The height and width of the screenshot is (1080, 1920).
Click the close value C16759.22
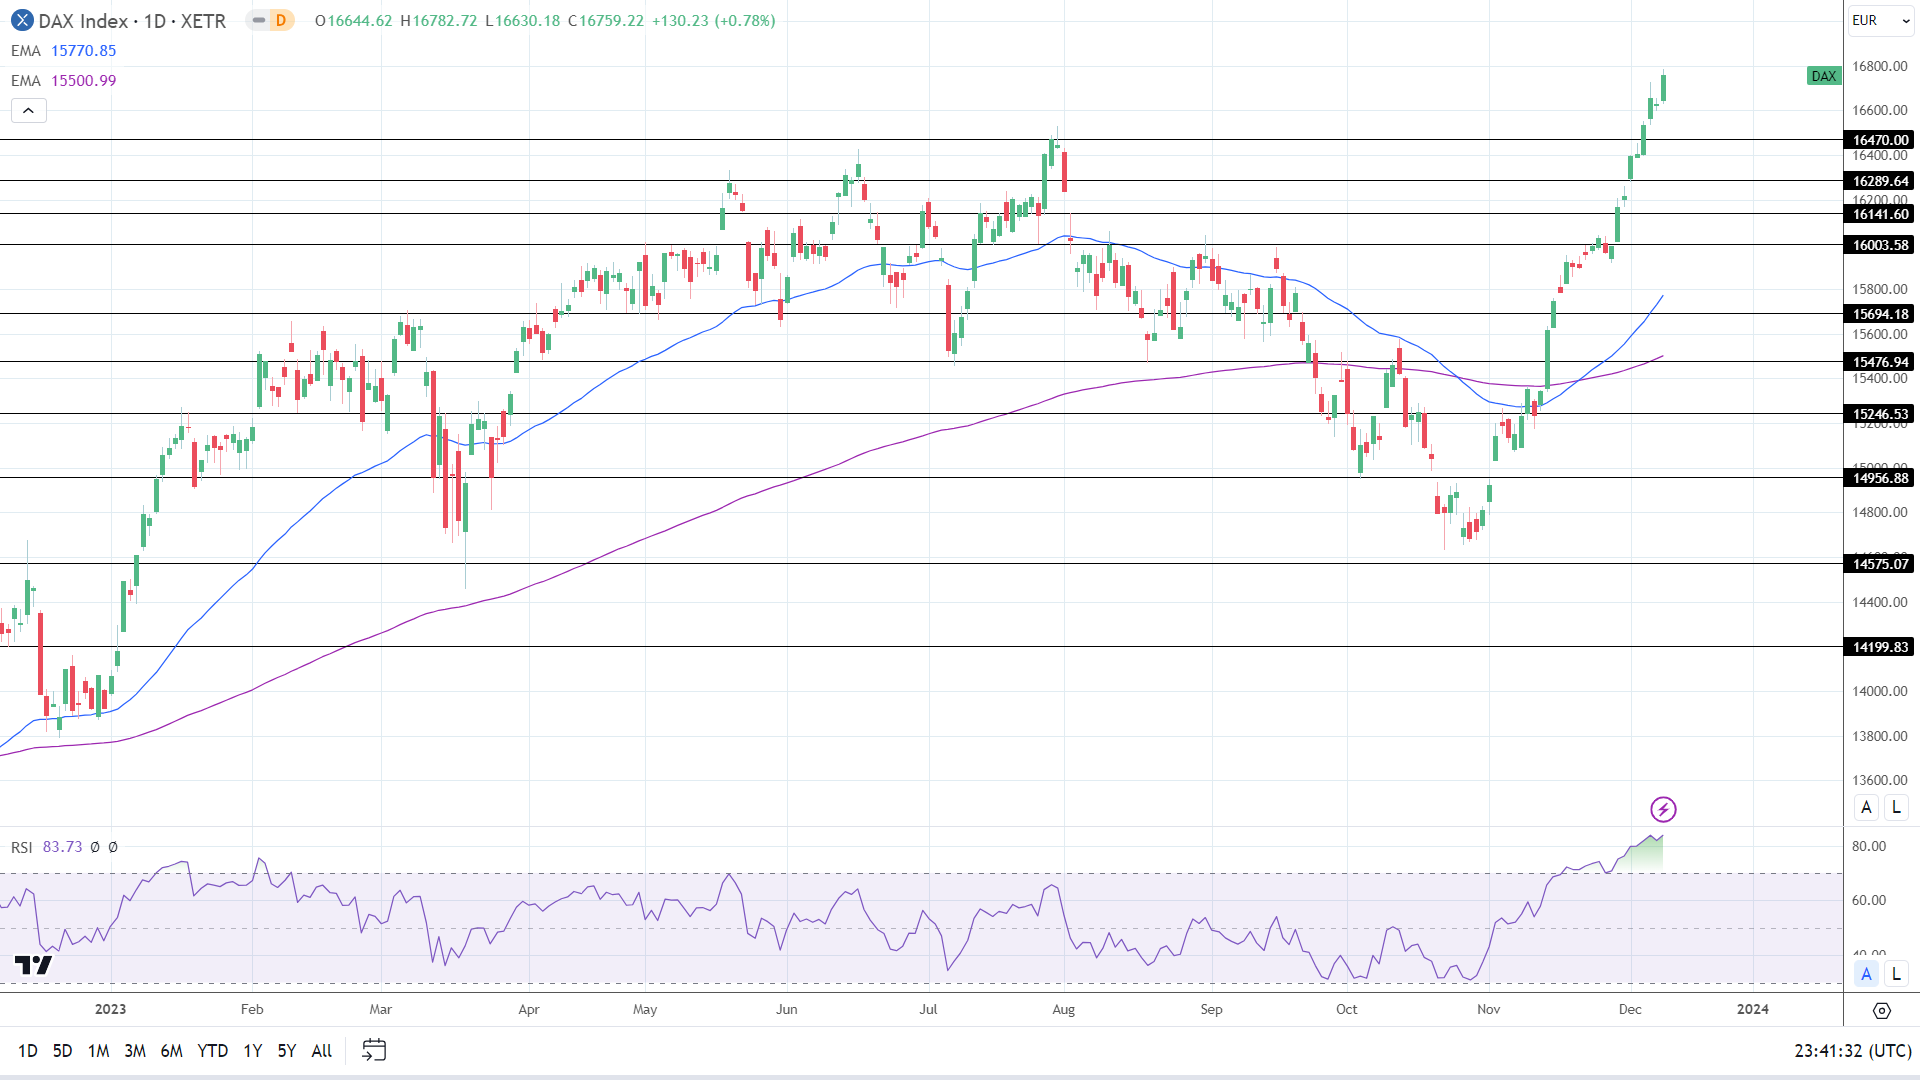click(606, 21)
